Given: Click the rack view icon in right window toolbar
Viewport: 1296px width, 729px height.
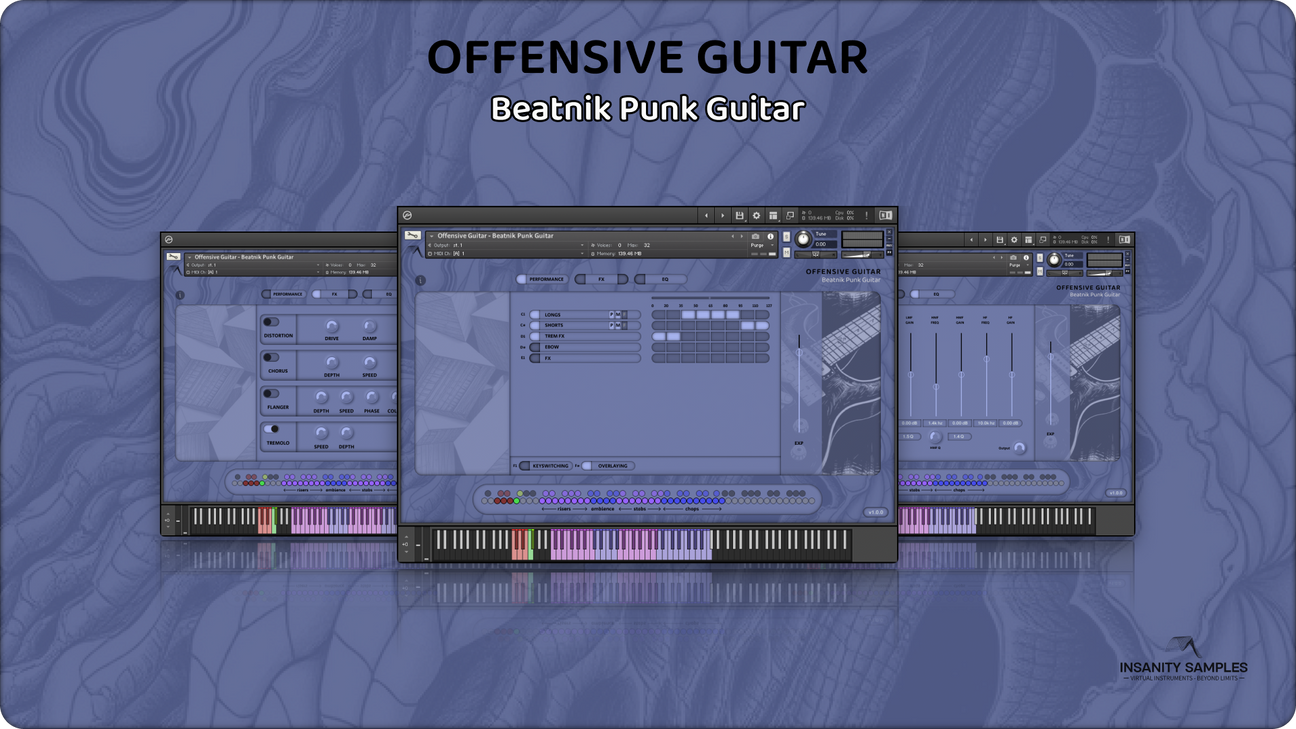Looking at the screenshot, I should 1028,240.
